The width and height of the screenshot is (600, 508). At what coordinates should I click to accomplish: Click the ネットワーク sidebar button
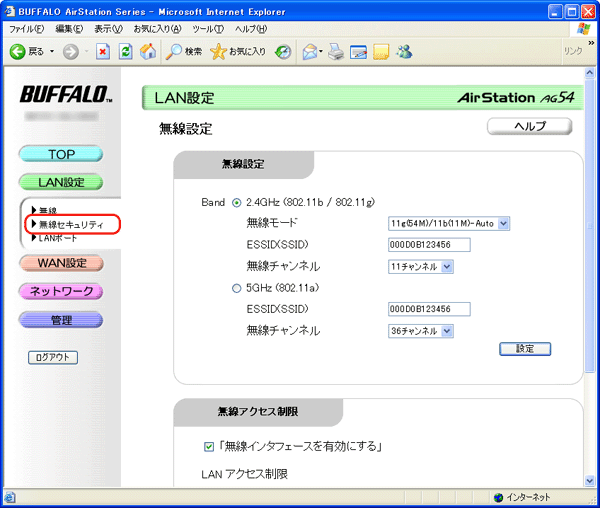[x=61, y=291]
